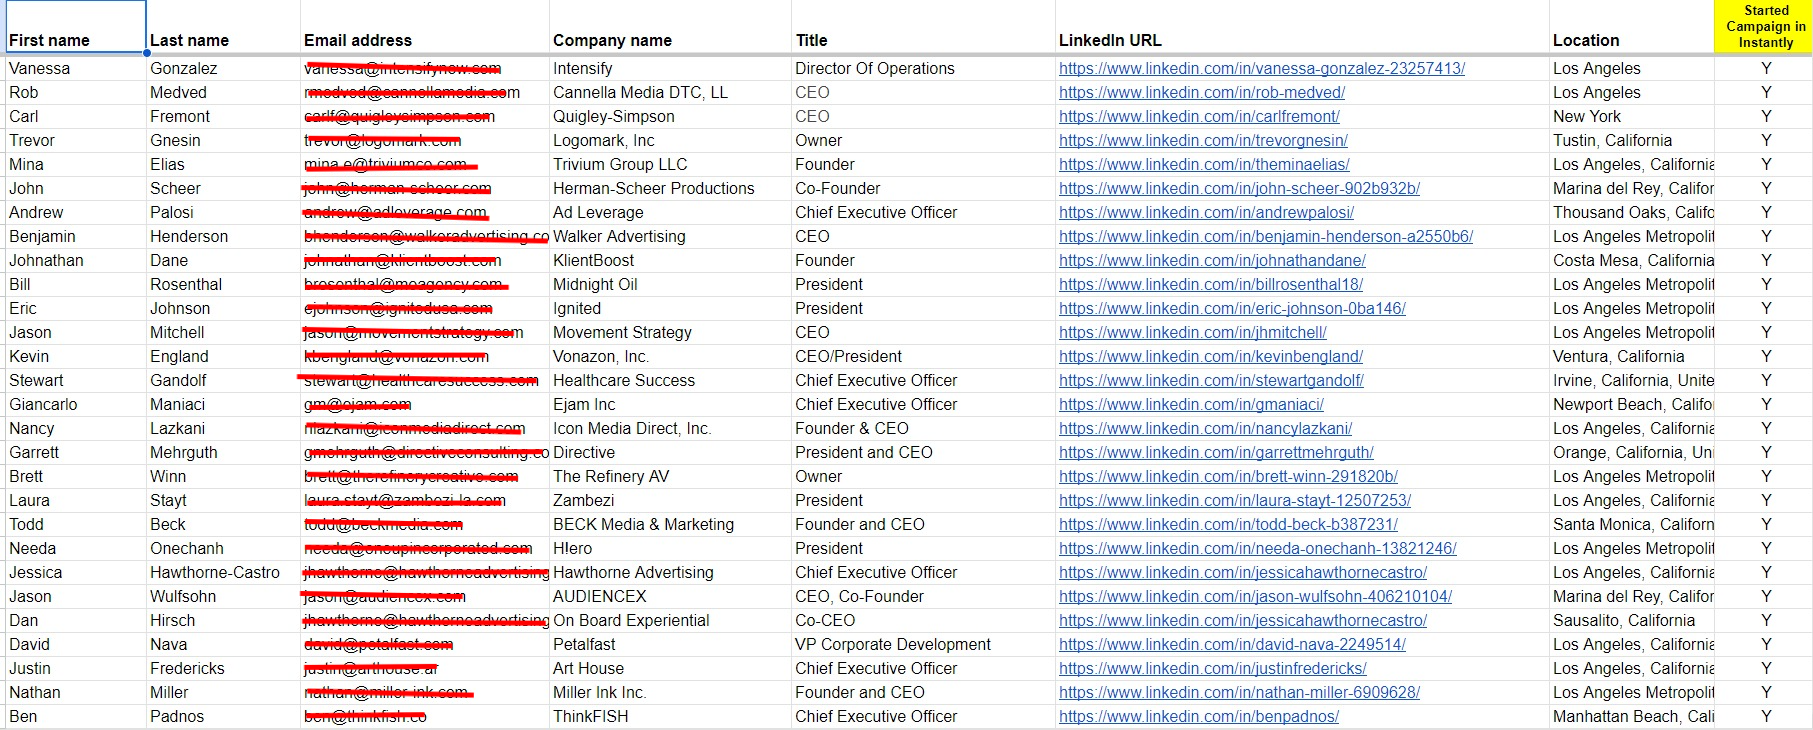Click the "Tustin, California" location cell

[1612, 140]
